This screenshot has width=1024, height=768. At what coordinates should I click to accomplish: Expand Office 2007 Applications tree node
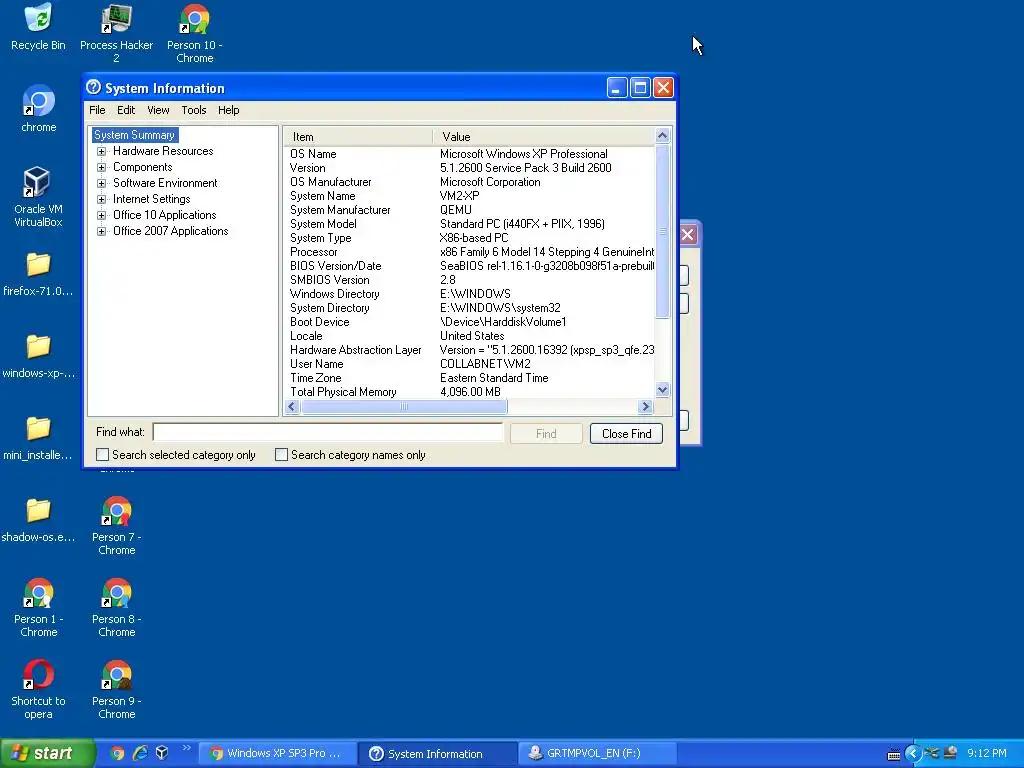pyautogui.click(x=101, y=231)
